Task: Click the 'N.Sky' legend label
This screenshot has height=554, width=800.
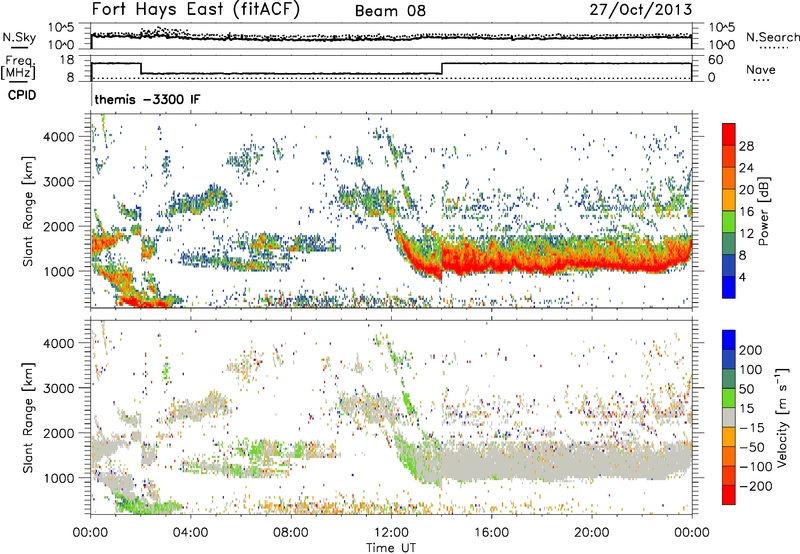Action: 19,37
